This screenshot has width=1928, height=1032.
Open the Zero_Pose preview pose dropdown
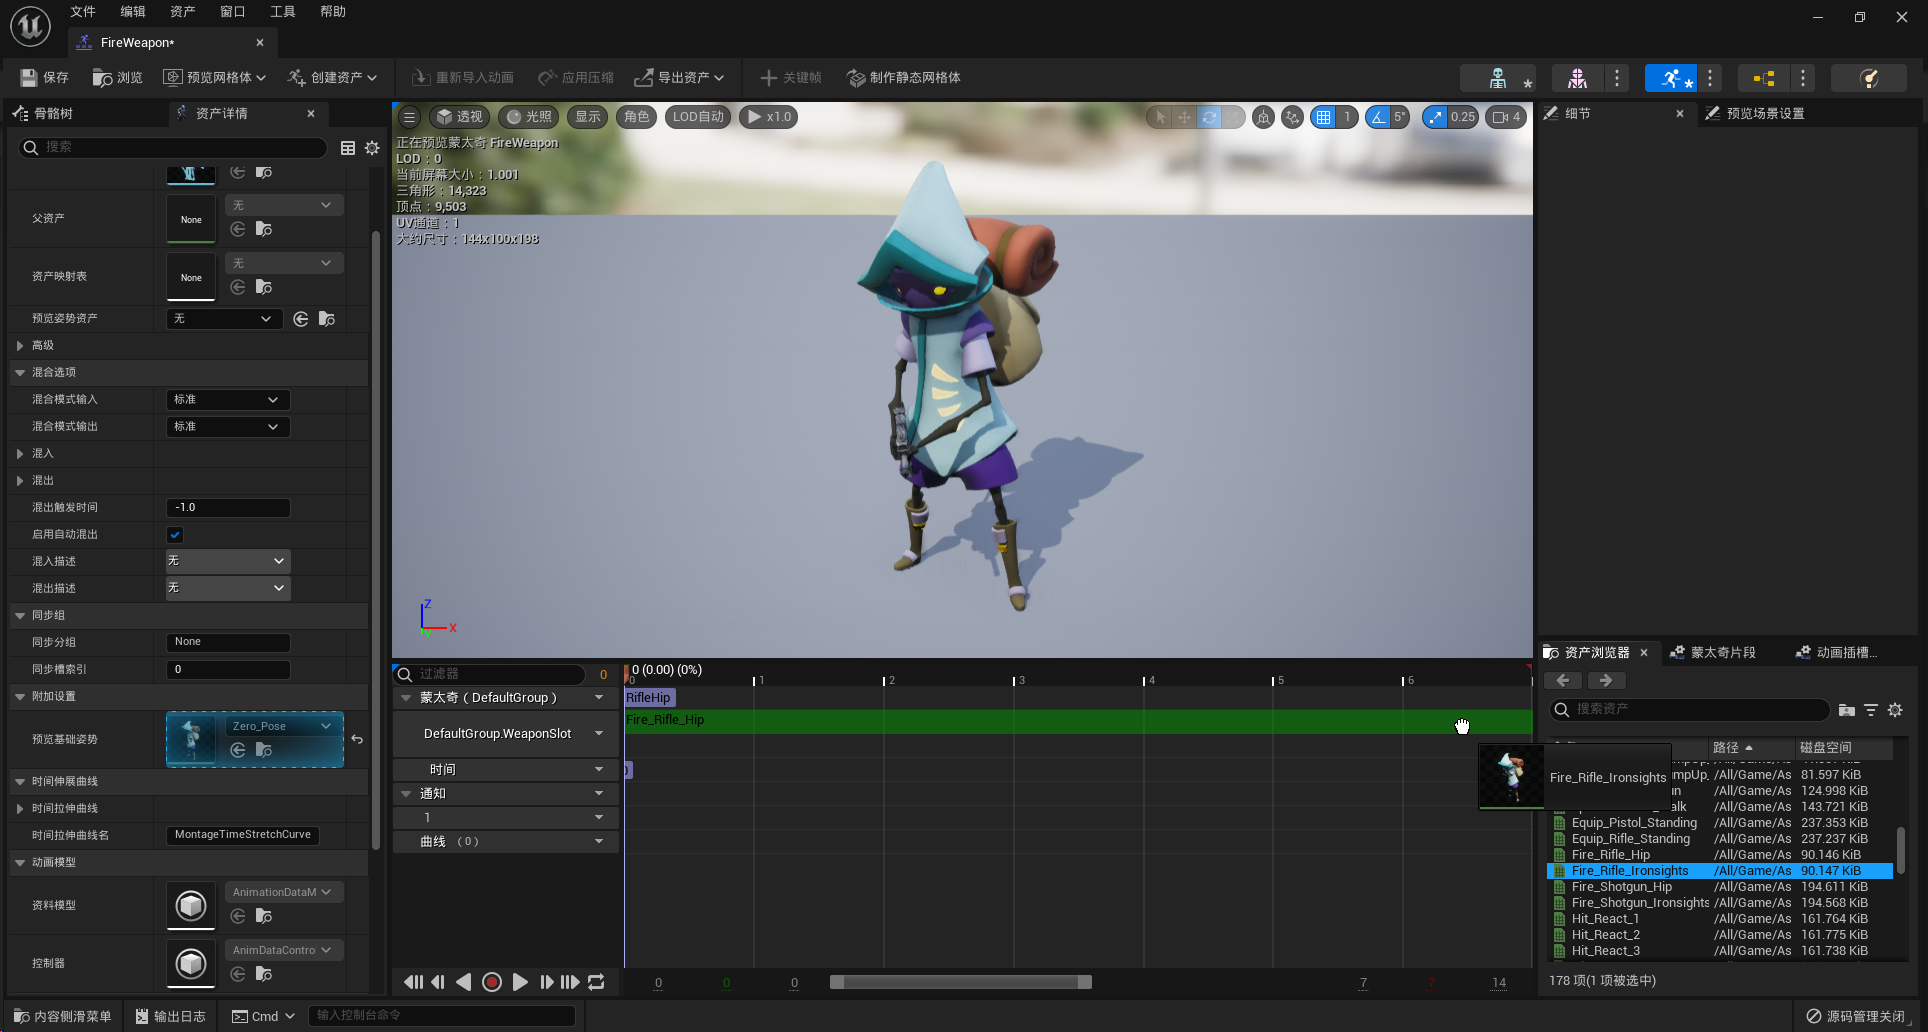284,726
